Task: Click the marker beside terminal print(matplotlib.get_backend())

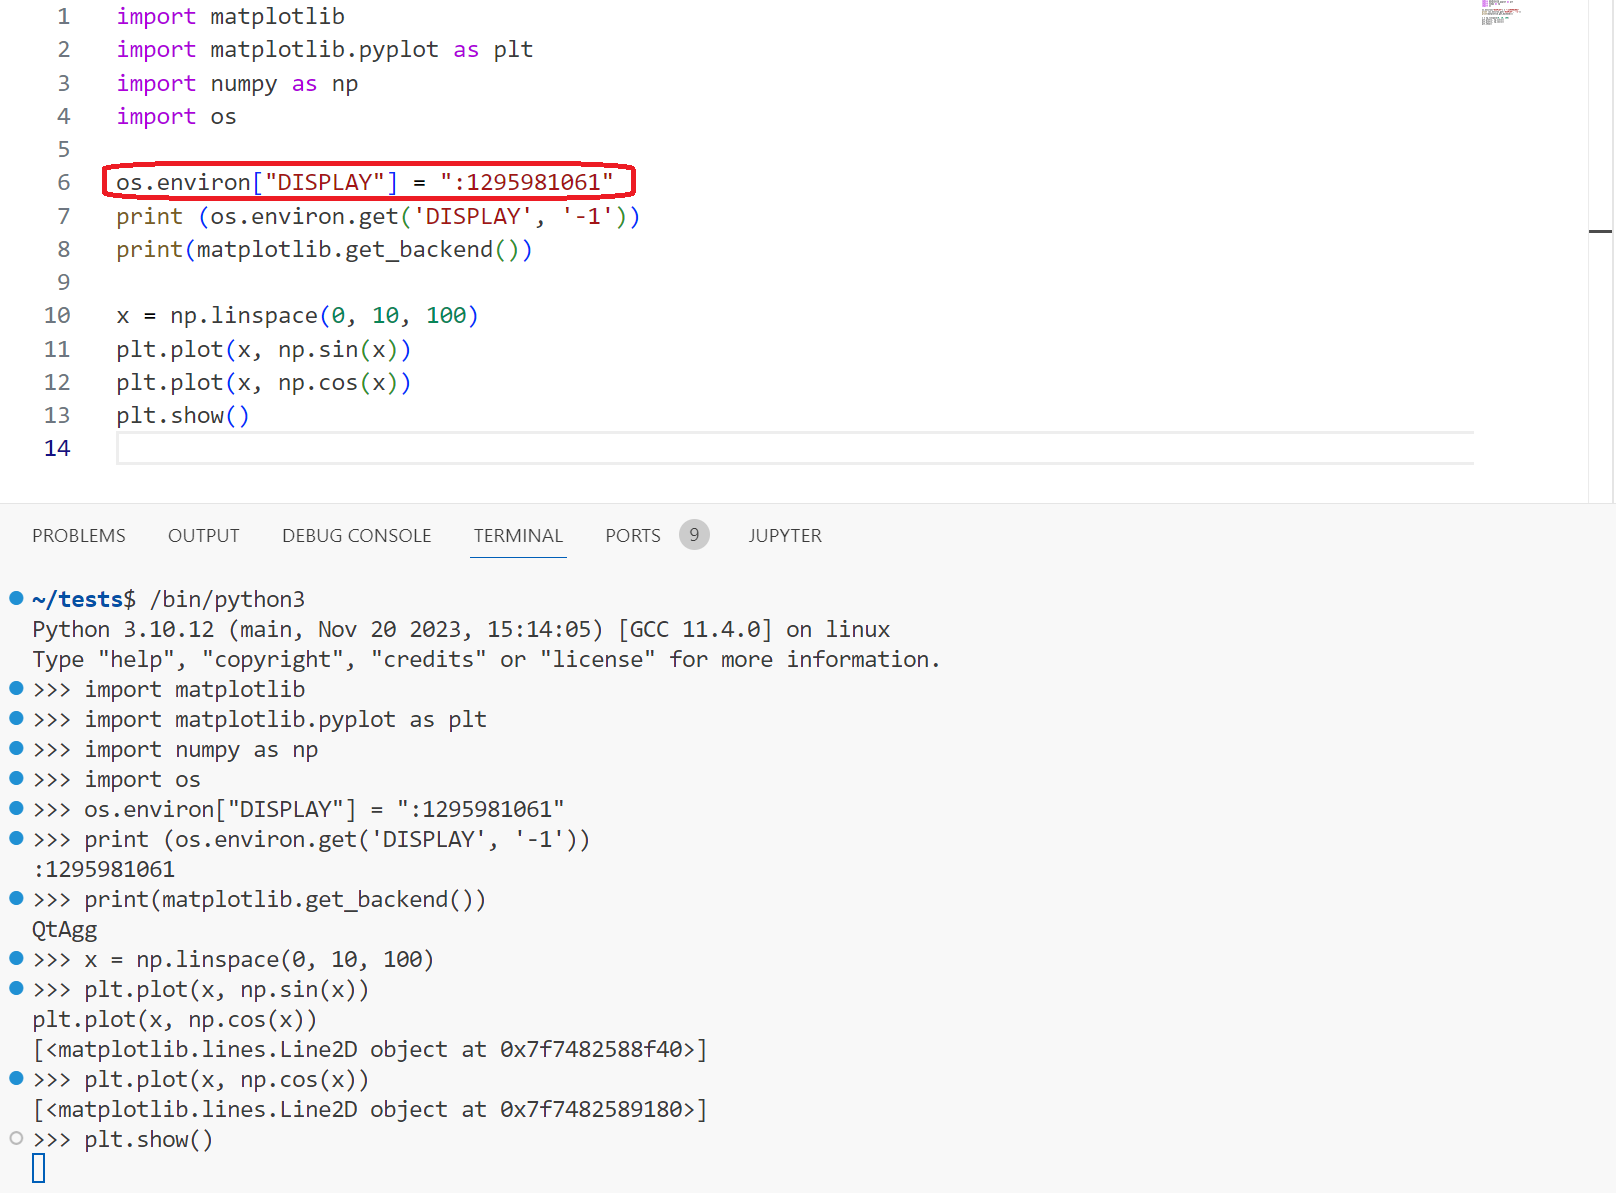Action: click(16, 898)
